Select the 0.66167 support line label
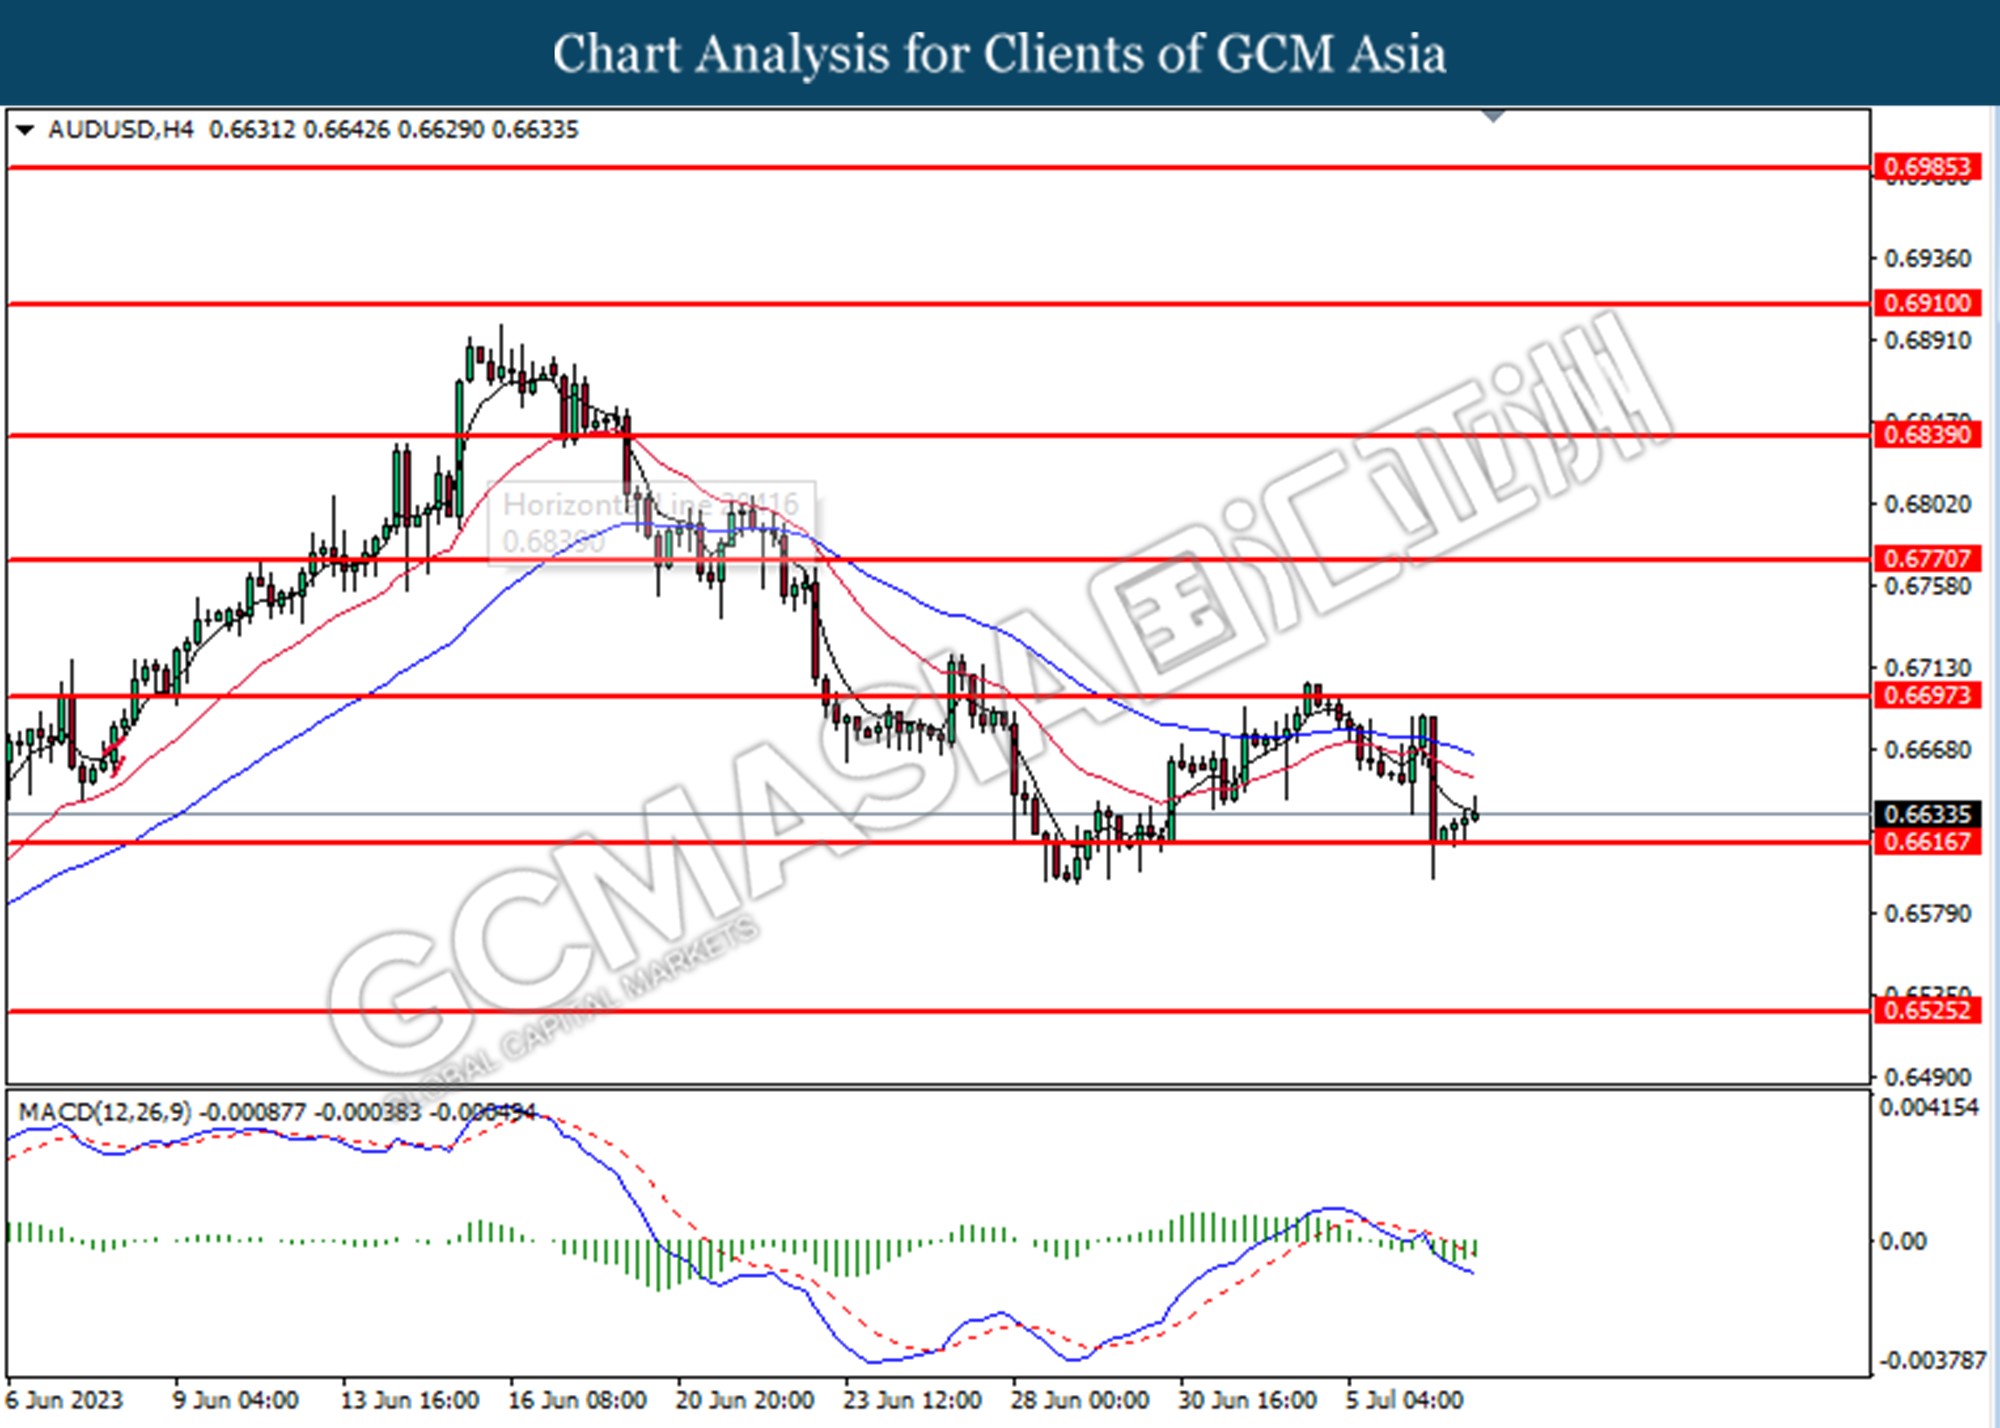Viewport: 2000px width, 1428px height. (1926, 842)
